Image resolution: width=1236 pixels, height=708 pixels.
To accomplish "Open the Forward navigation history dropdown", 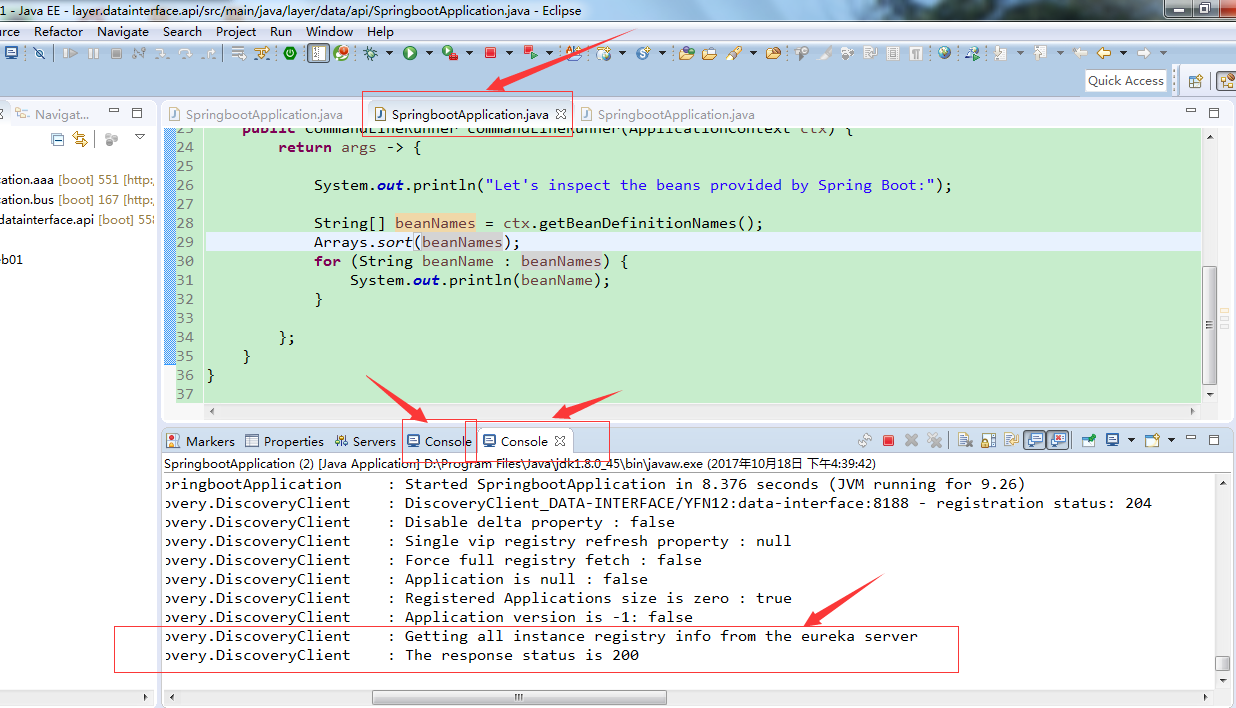I will [x=1165, y=53].
